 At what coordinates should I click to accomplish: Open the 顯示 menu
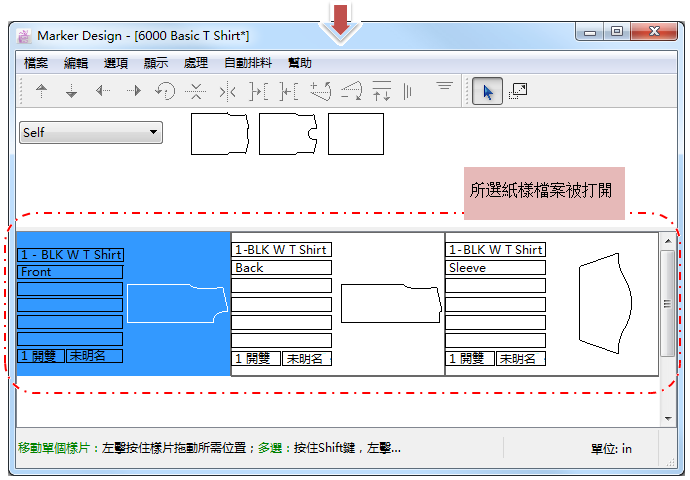pos(156,62)
